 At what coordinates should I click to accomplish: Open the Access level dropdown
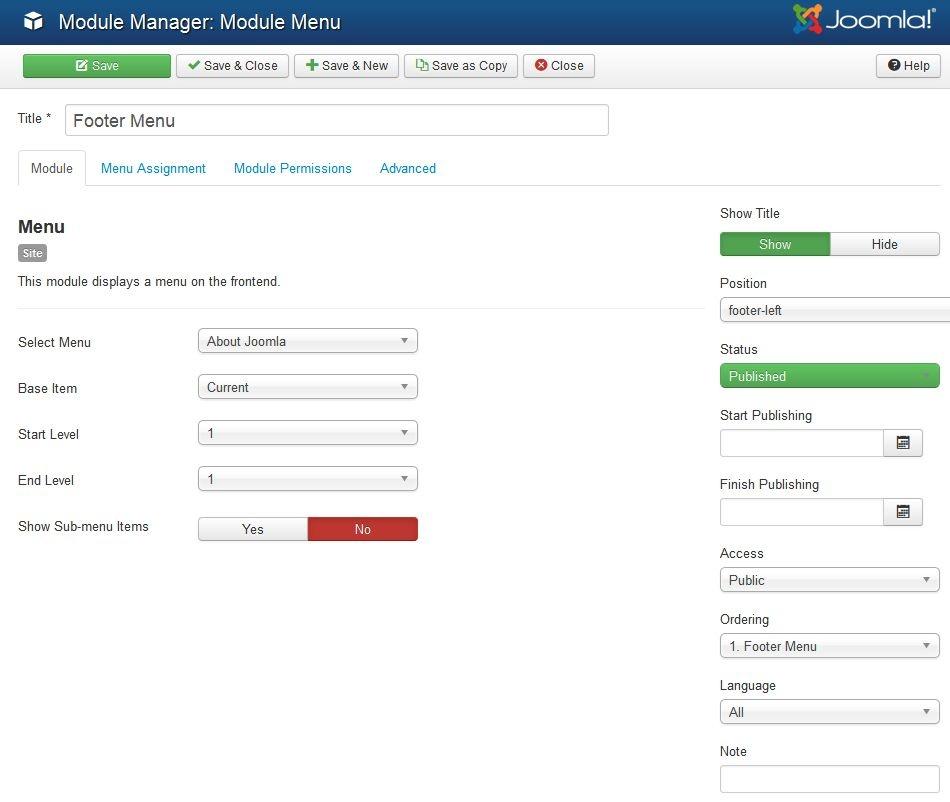829,580
